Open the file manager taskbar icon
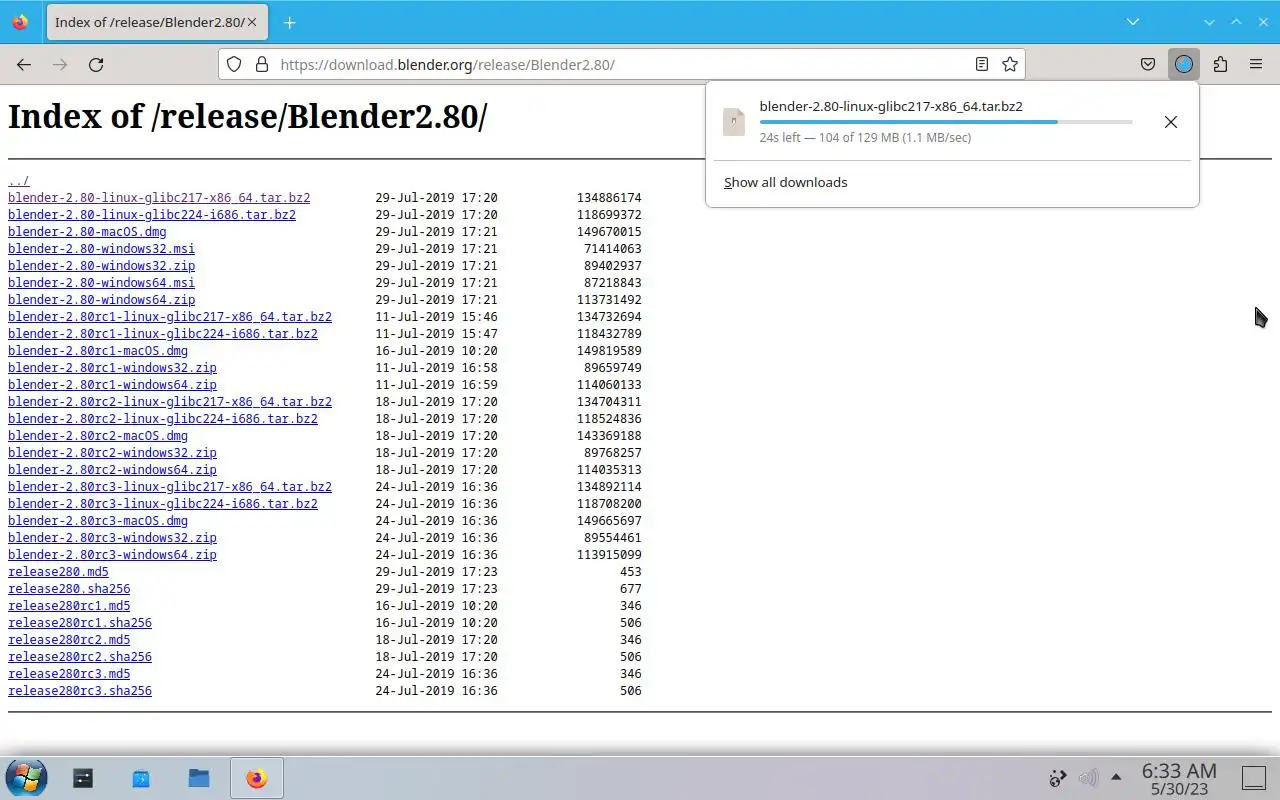 point(199,777)
